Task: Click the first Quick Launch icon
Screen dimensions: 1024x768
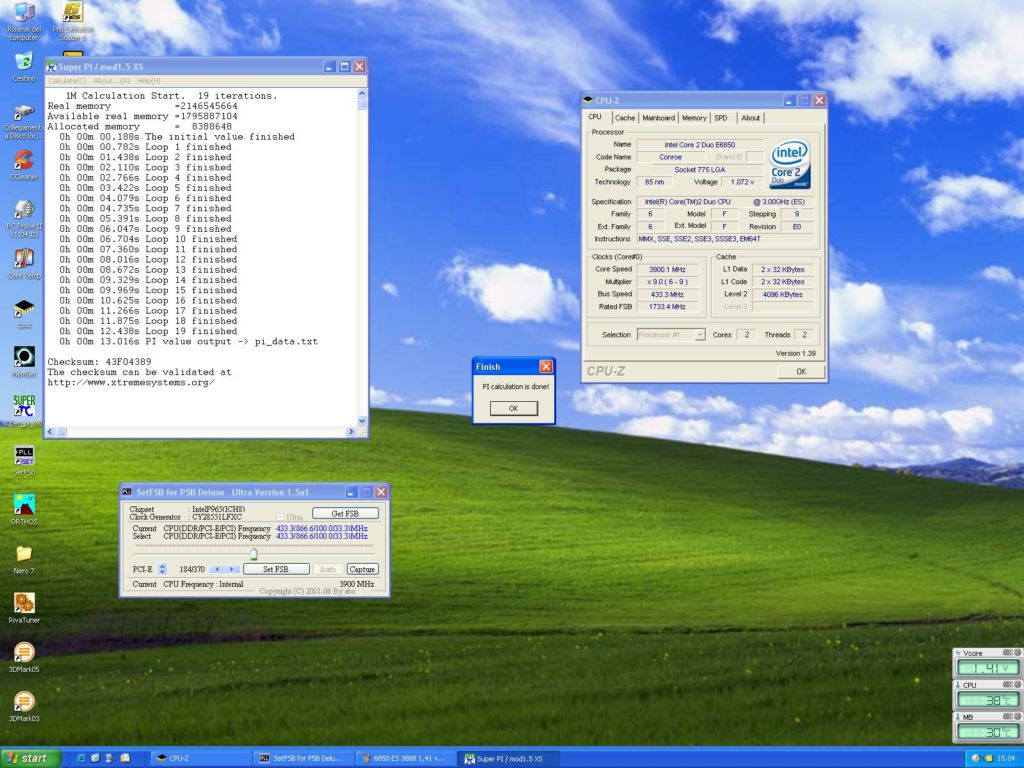Action: click(x=81, y=758)
